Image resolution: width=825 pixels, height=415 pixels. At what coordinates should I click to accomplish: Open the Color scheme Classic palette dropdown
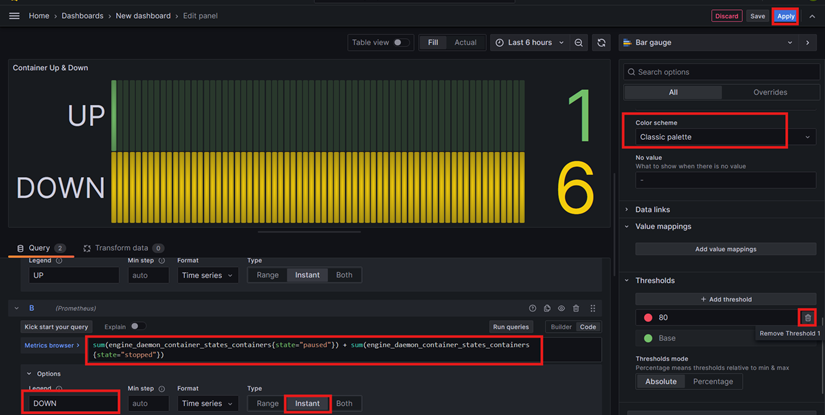(726, 137)
